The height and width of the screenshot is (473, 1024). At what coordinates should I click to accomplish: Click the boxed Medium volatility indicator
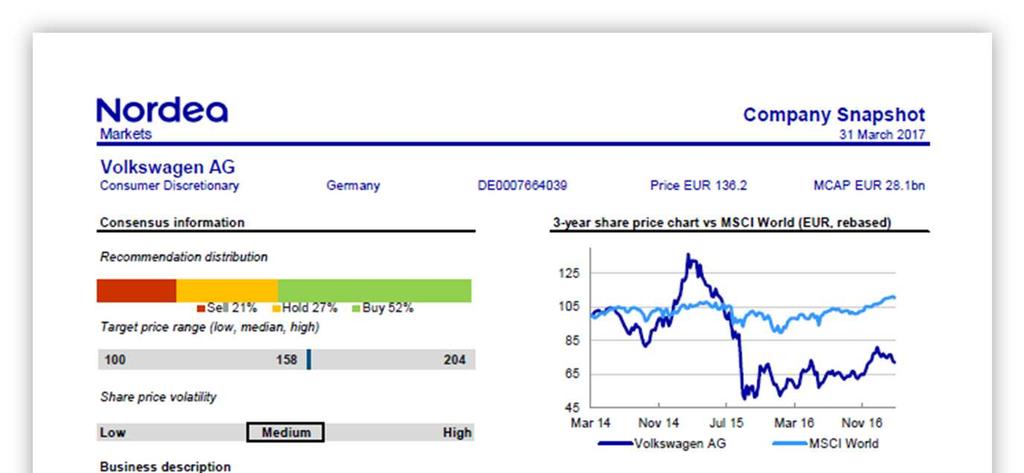285,432
